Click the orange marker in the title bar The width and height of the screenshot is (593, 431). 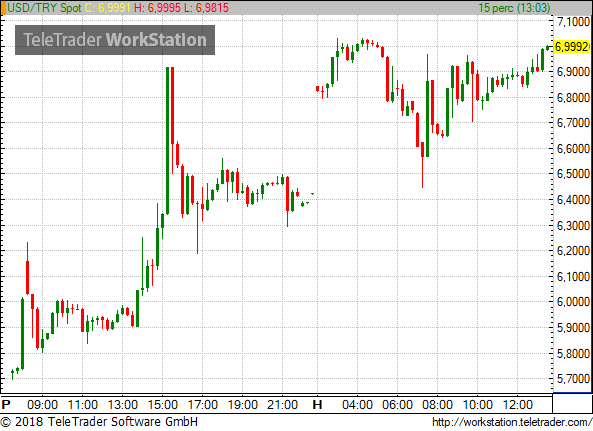coord(3,8)
